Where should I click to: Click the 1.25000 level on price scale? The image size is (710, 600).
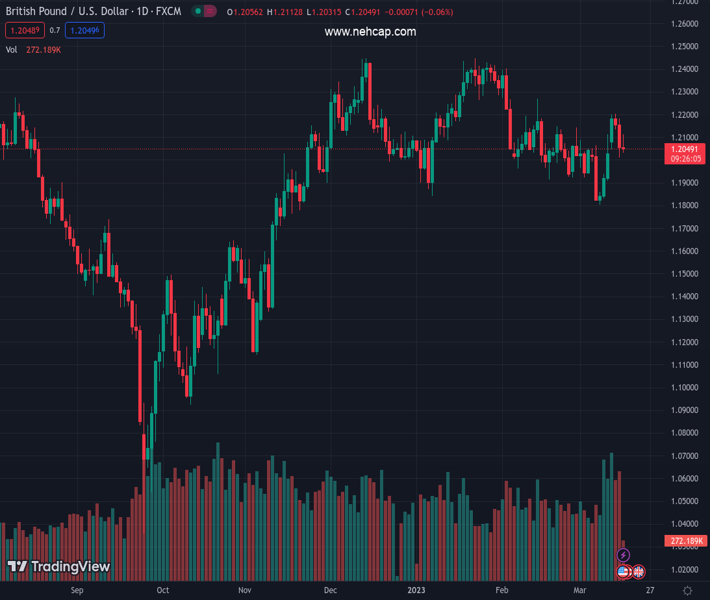click(685, 46)
